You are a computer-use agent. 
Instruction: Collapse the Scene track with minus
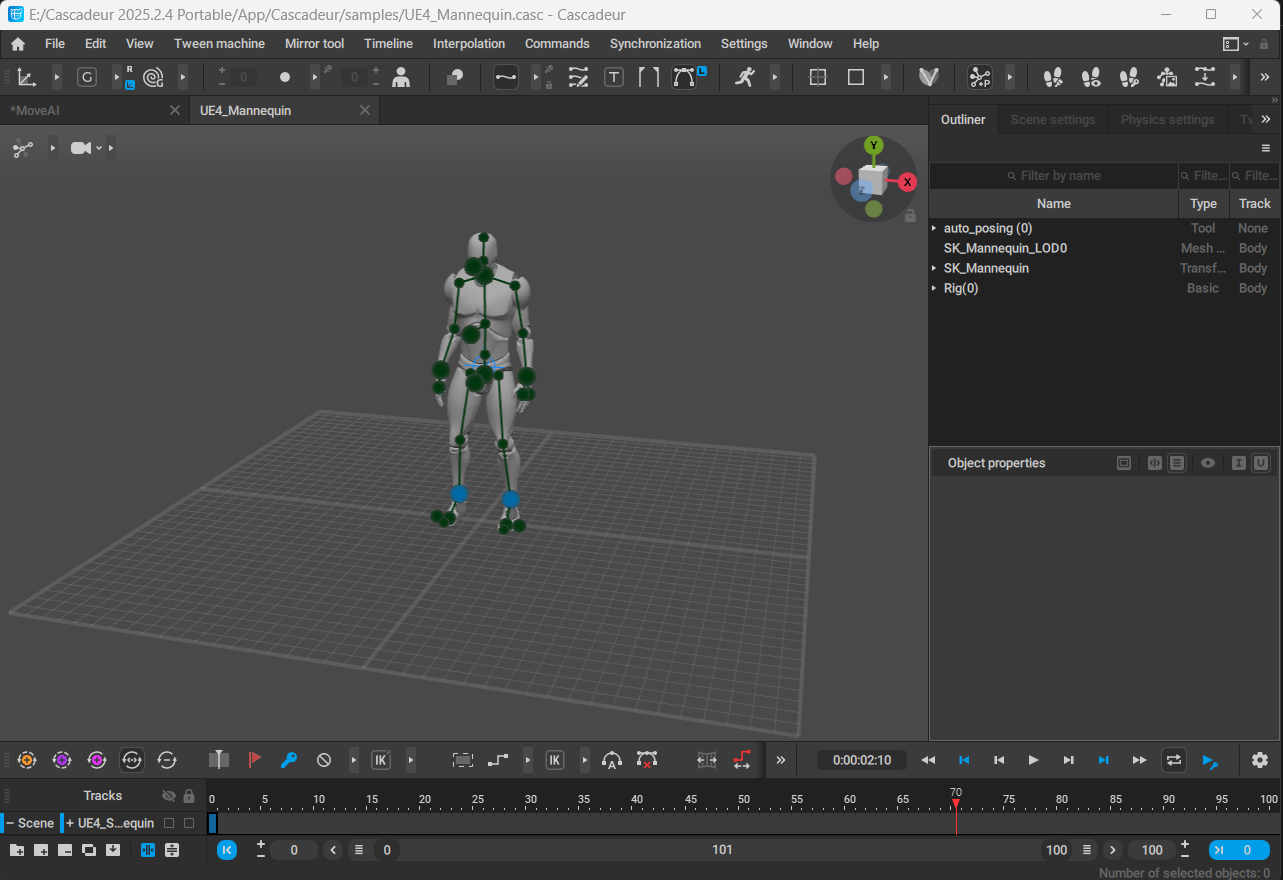pos(10,823)
